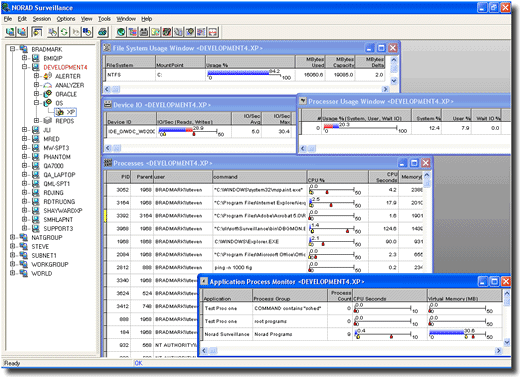This screenshot has height=377, width=521.
Task: Expand the BMIQIP tree node
Action: 24,58
